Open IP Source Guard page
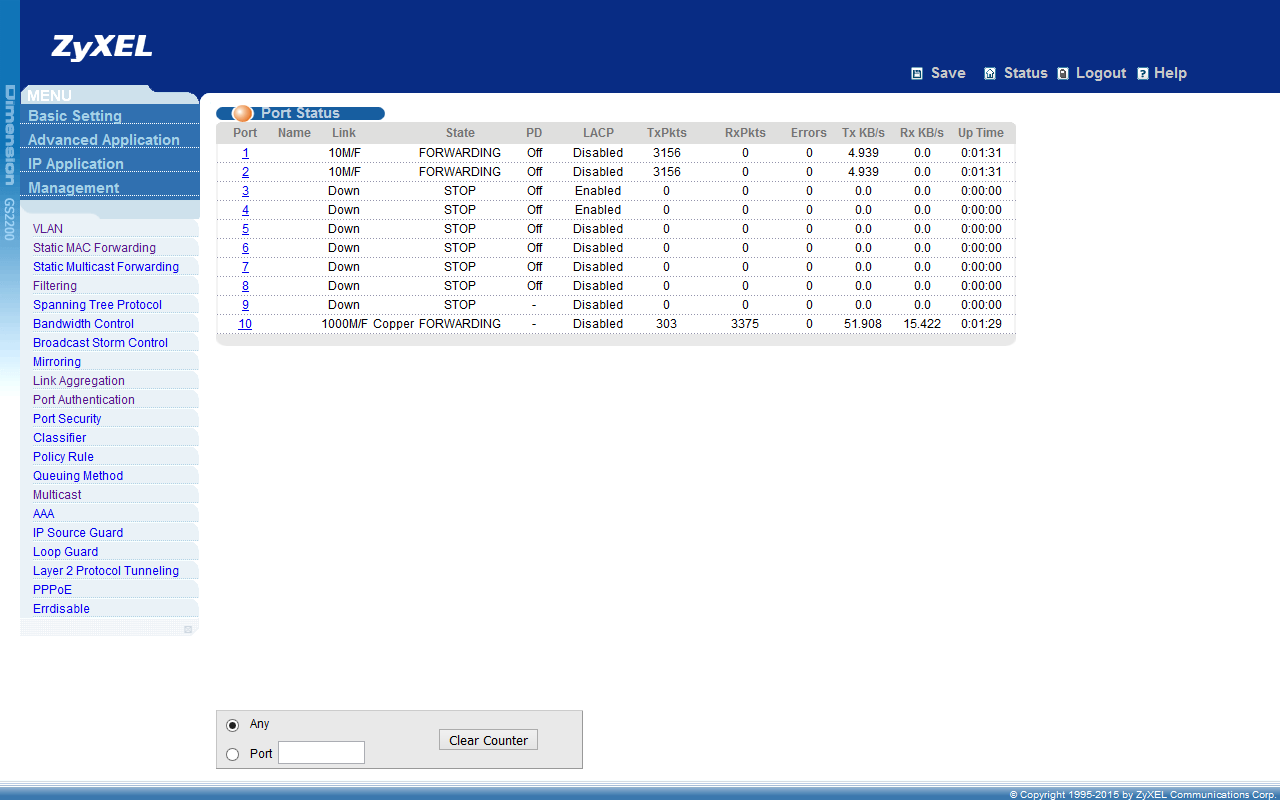This screenshot has width=1280, height=800. point(78,533)
